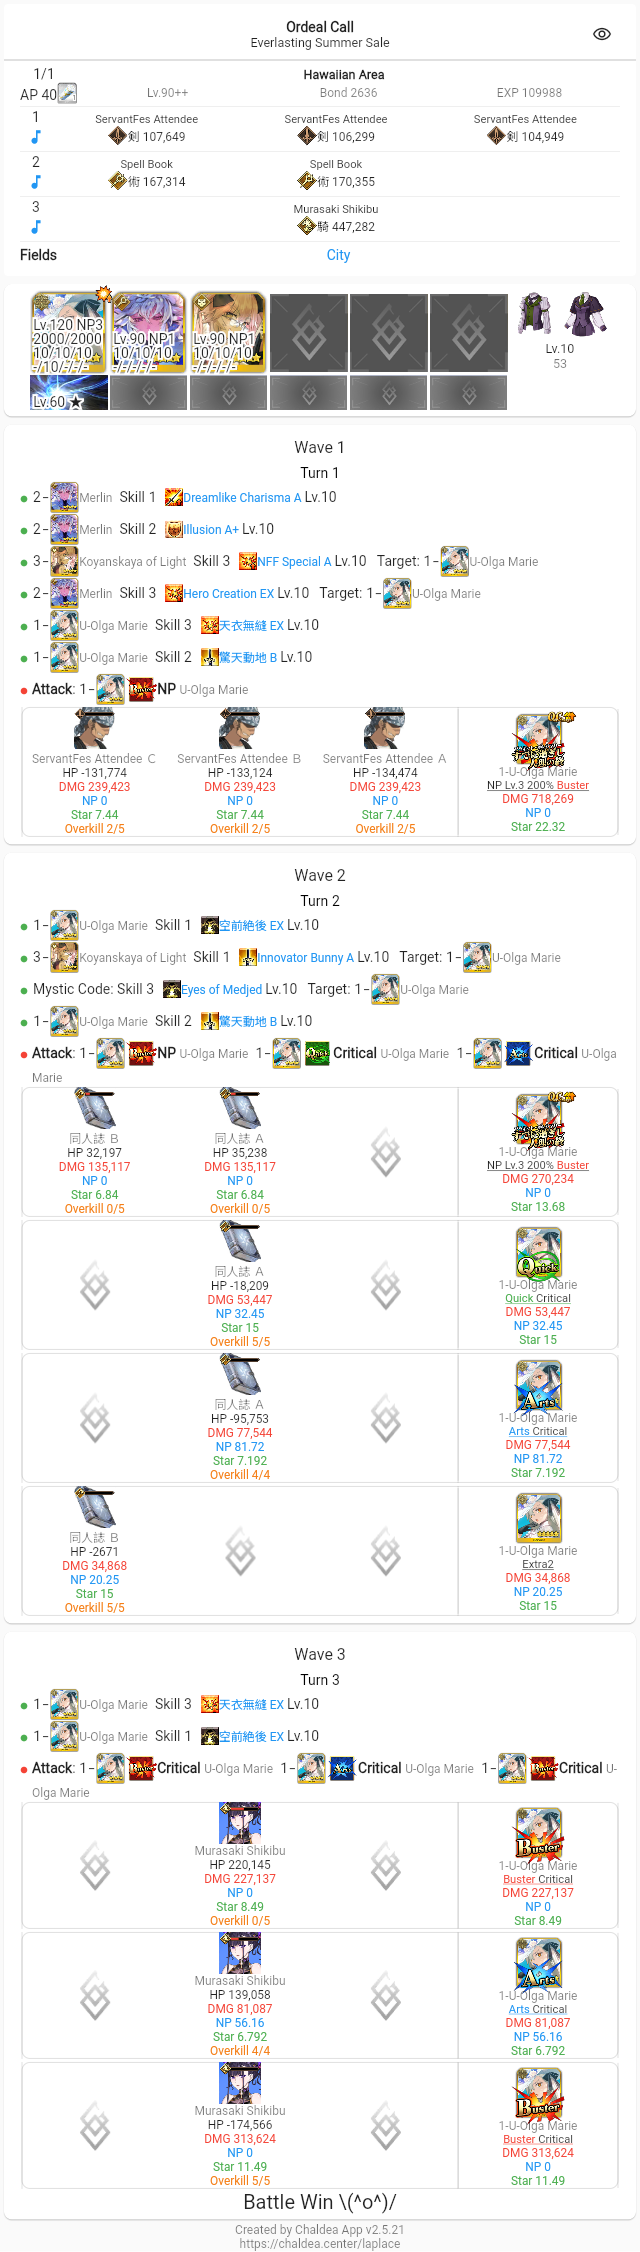The image size is (640, 2252).
Task: Select the Lv.120 NP3 servant thumbnail
Action: 69,333
